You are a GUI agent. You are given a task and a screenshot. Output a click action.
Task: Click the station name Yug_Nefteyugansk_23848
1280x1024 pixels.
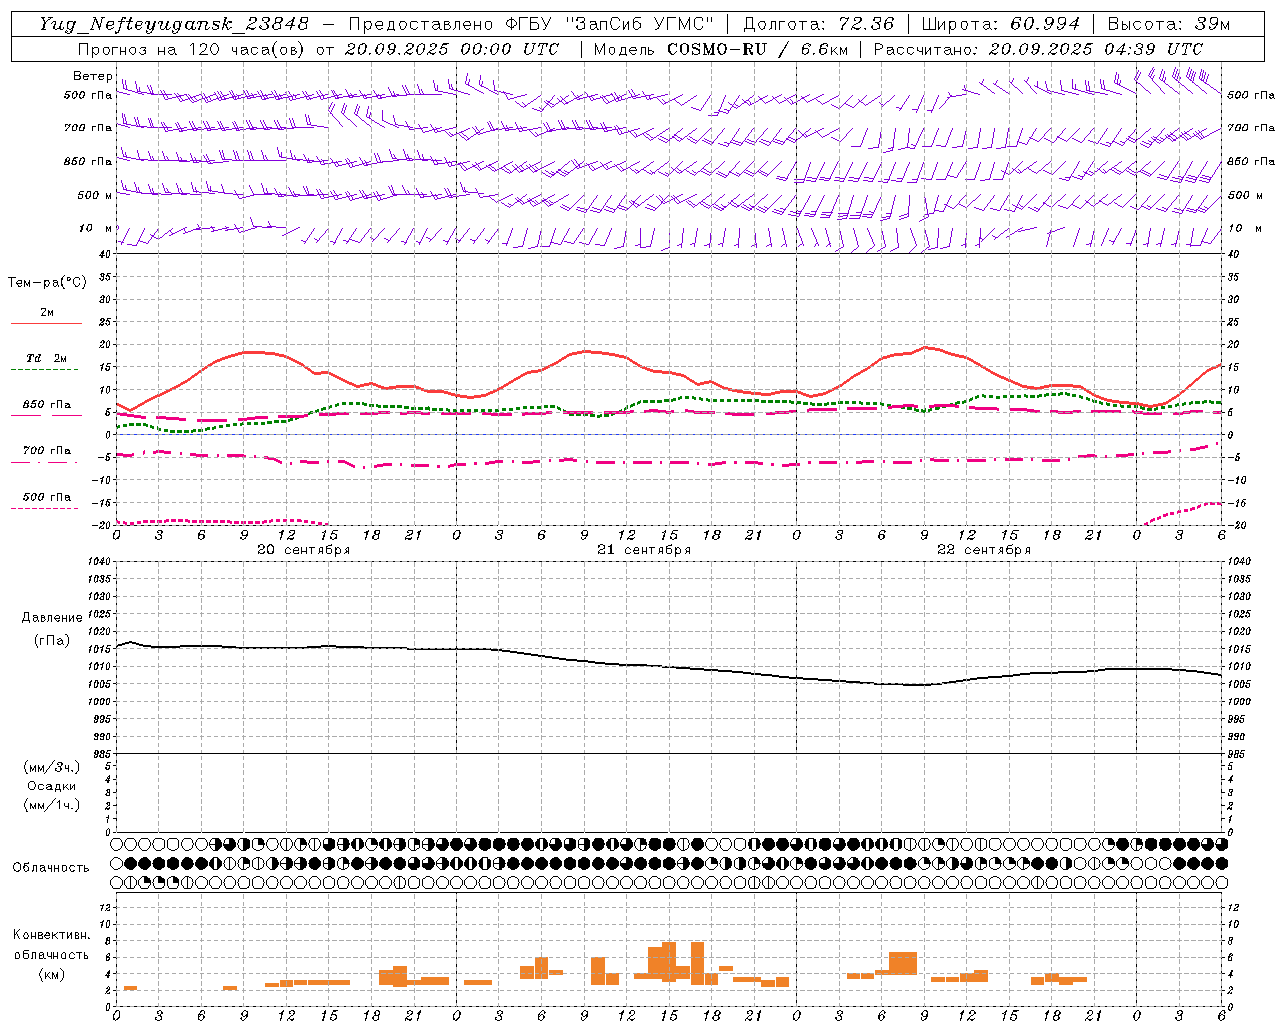coord(174,24)
